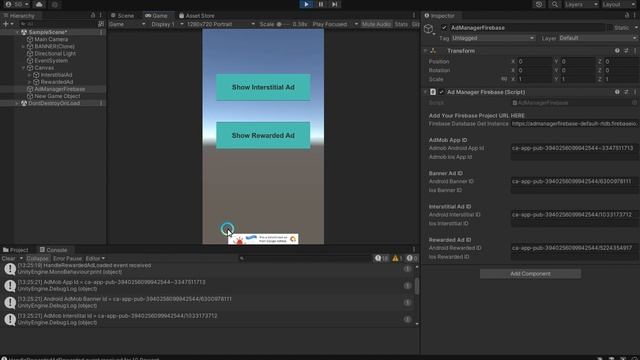Image resolution: width=640 pixels, height=360 pixels.
Task: Click the global search magnifier icon
Action: pos(555,4)
